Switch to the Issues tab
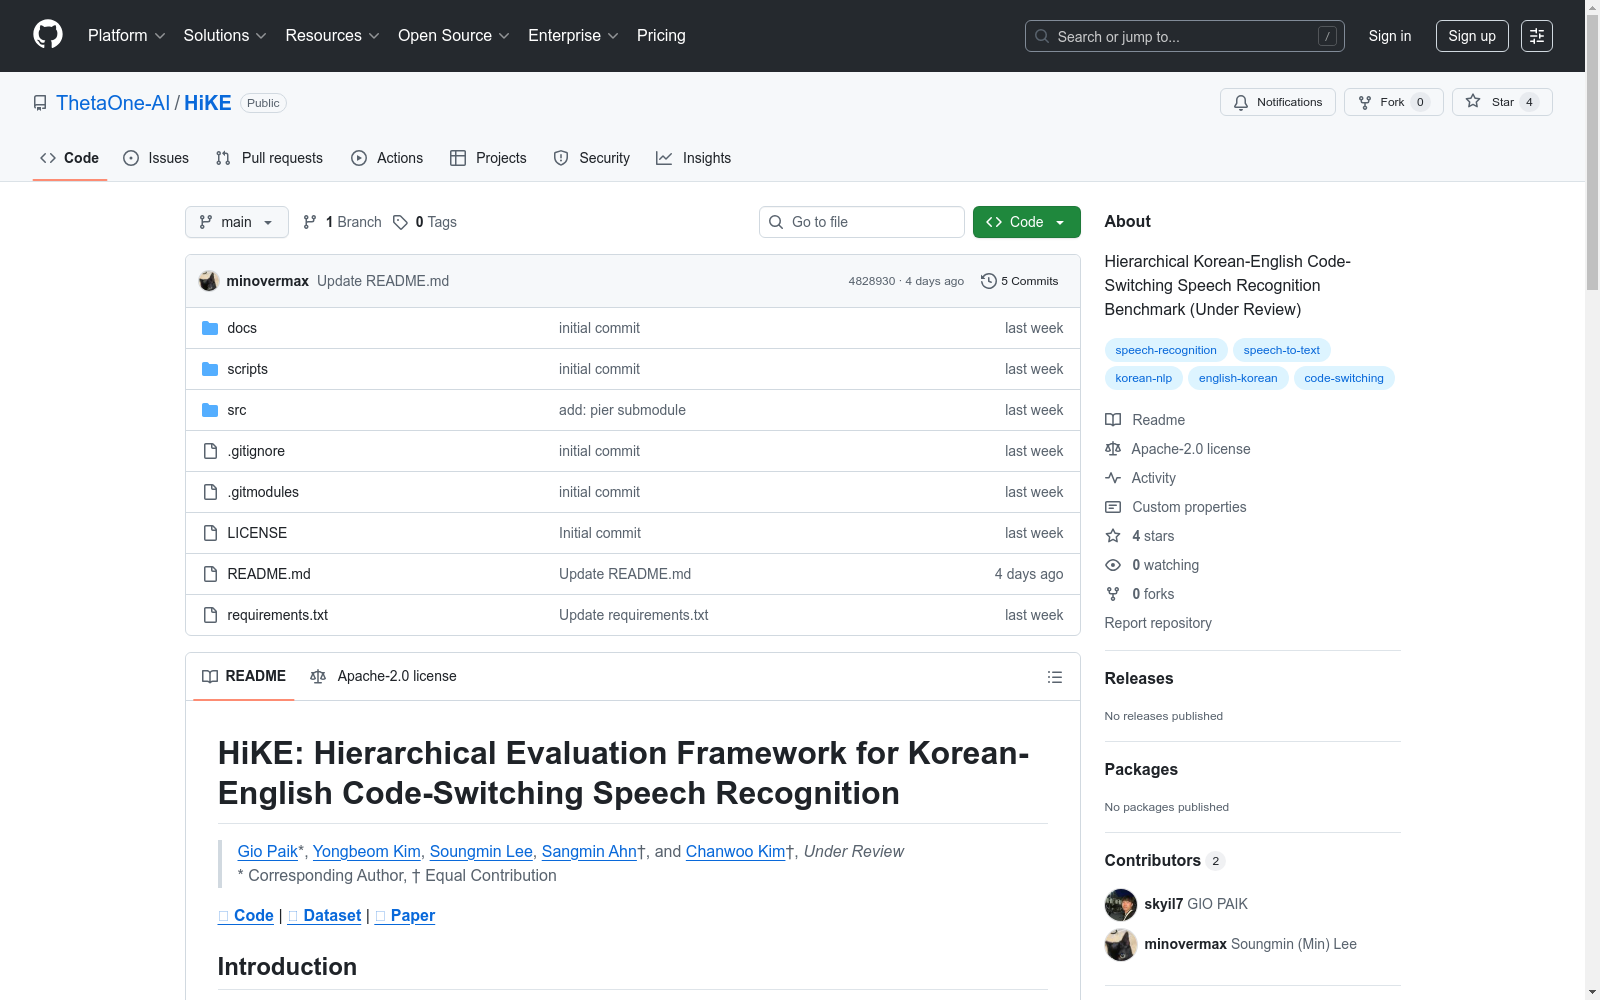 click(x=156, y=158)
